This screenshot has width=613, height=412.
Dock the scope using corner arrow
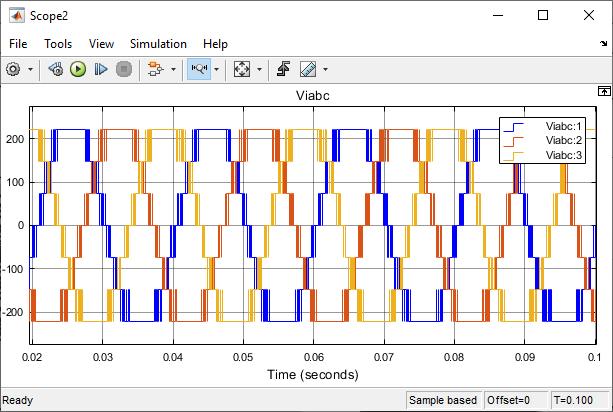(x=604, y=44)
